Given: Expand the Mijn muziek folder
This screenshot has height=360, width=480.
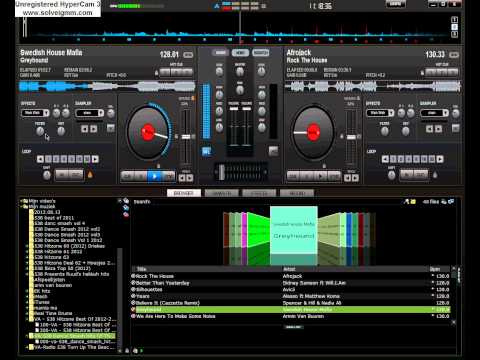Looking at the screenshot, I should pyautogui.click(x=21, y=207).
